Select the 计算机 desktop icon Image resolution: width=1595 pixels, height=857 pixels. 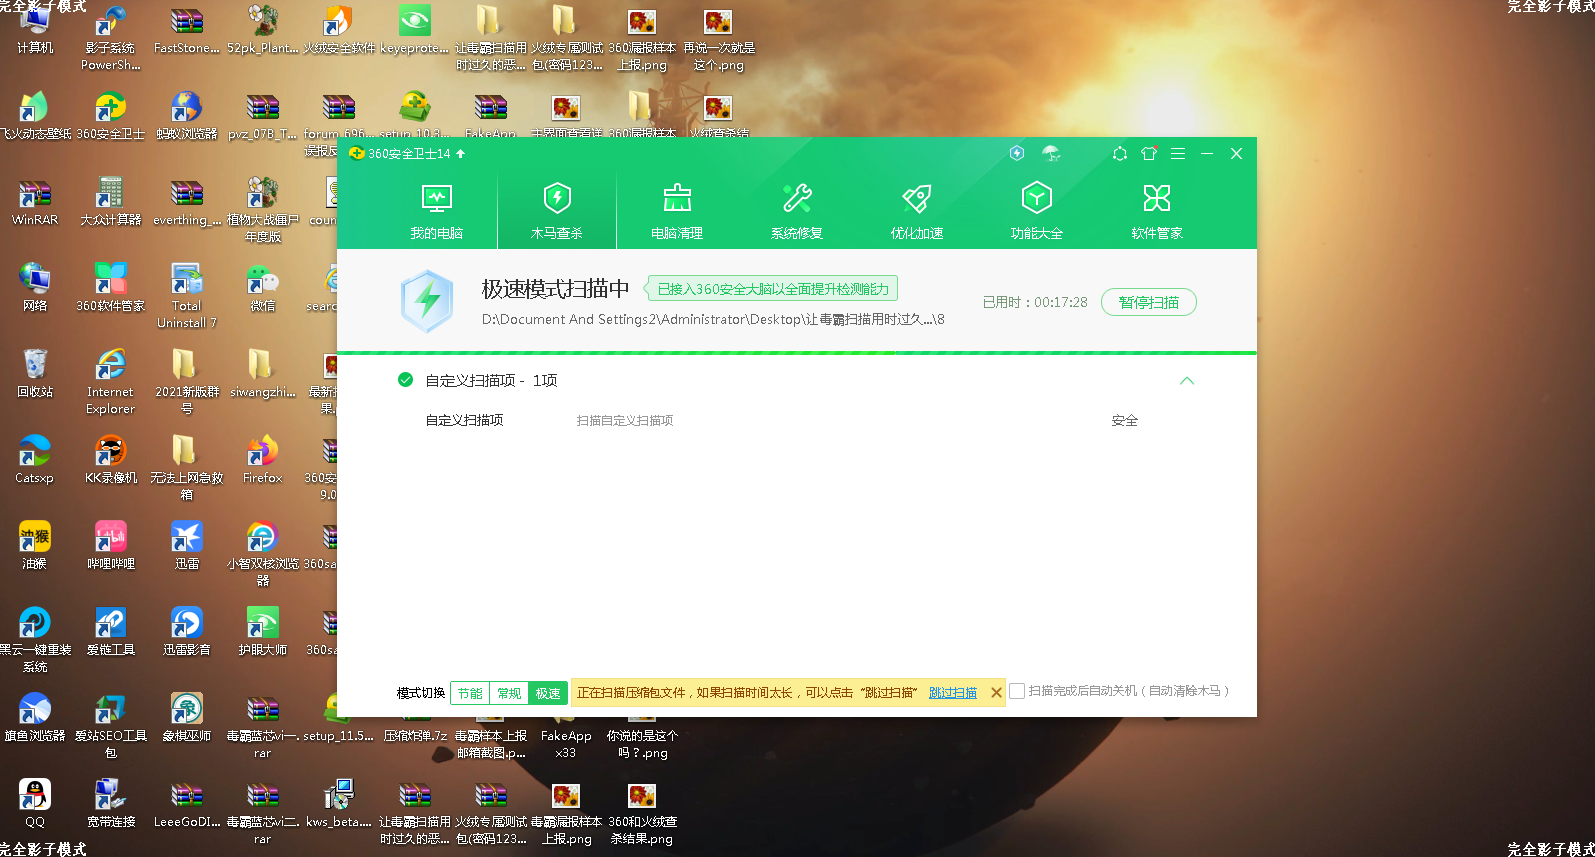click(35, 30)
